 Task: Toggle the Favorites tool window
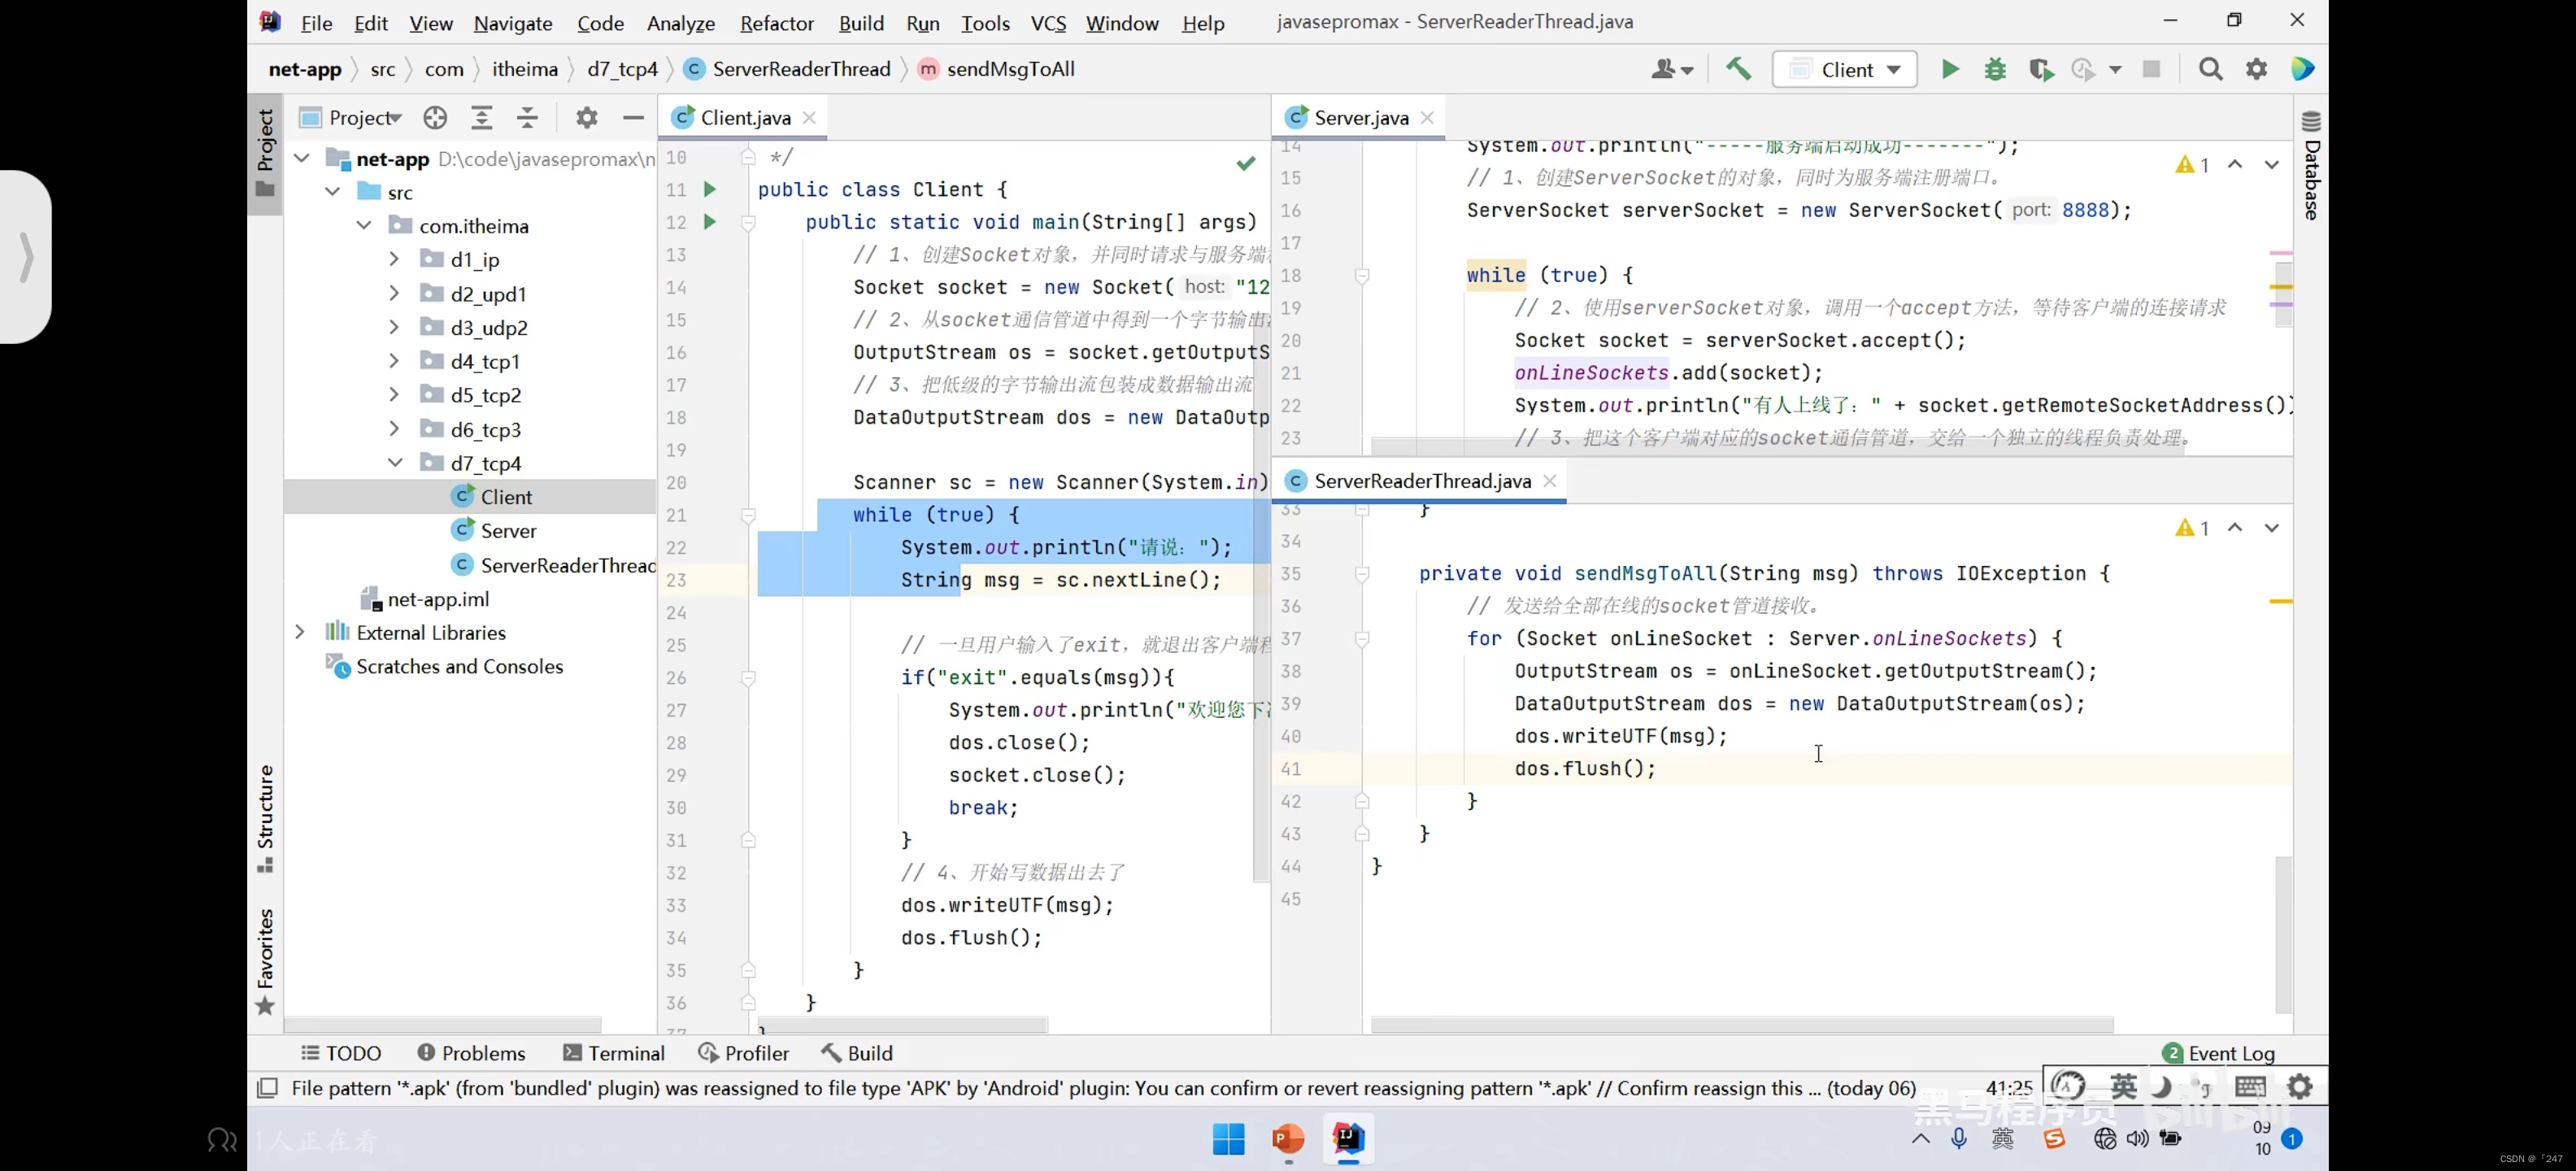[x=265, y=962]
